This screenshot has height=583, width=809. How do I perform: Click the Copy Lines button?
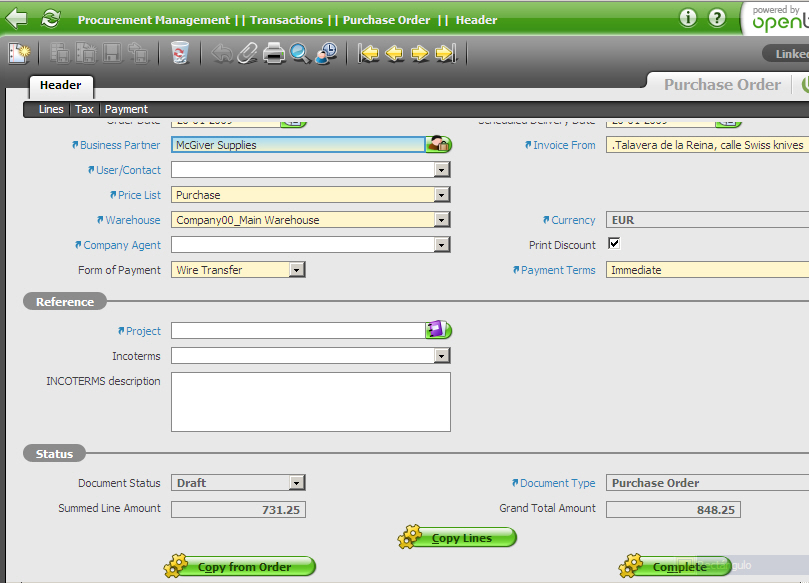tap(459, 538)
